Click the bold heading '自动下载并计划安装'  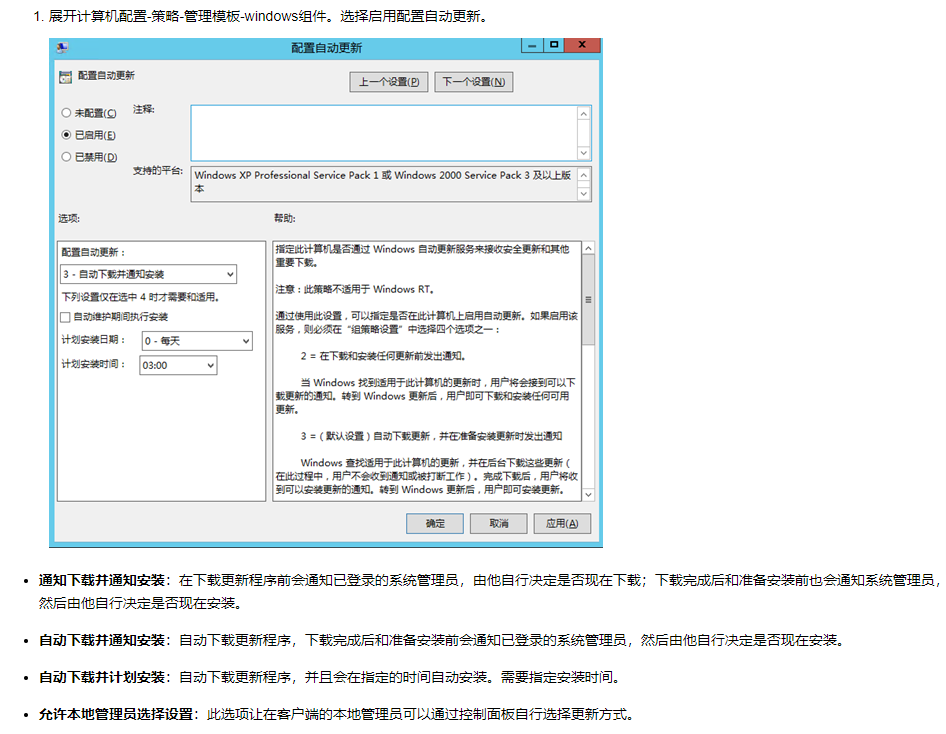102,677
